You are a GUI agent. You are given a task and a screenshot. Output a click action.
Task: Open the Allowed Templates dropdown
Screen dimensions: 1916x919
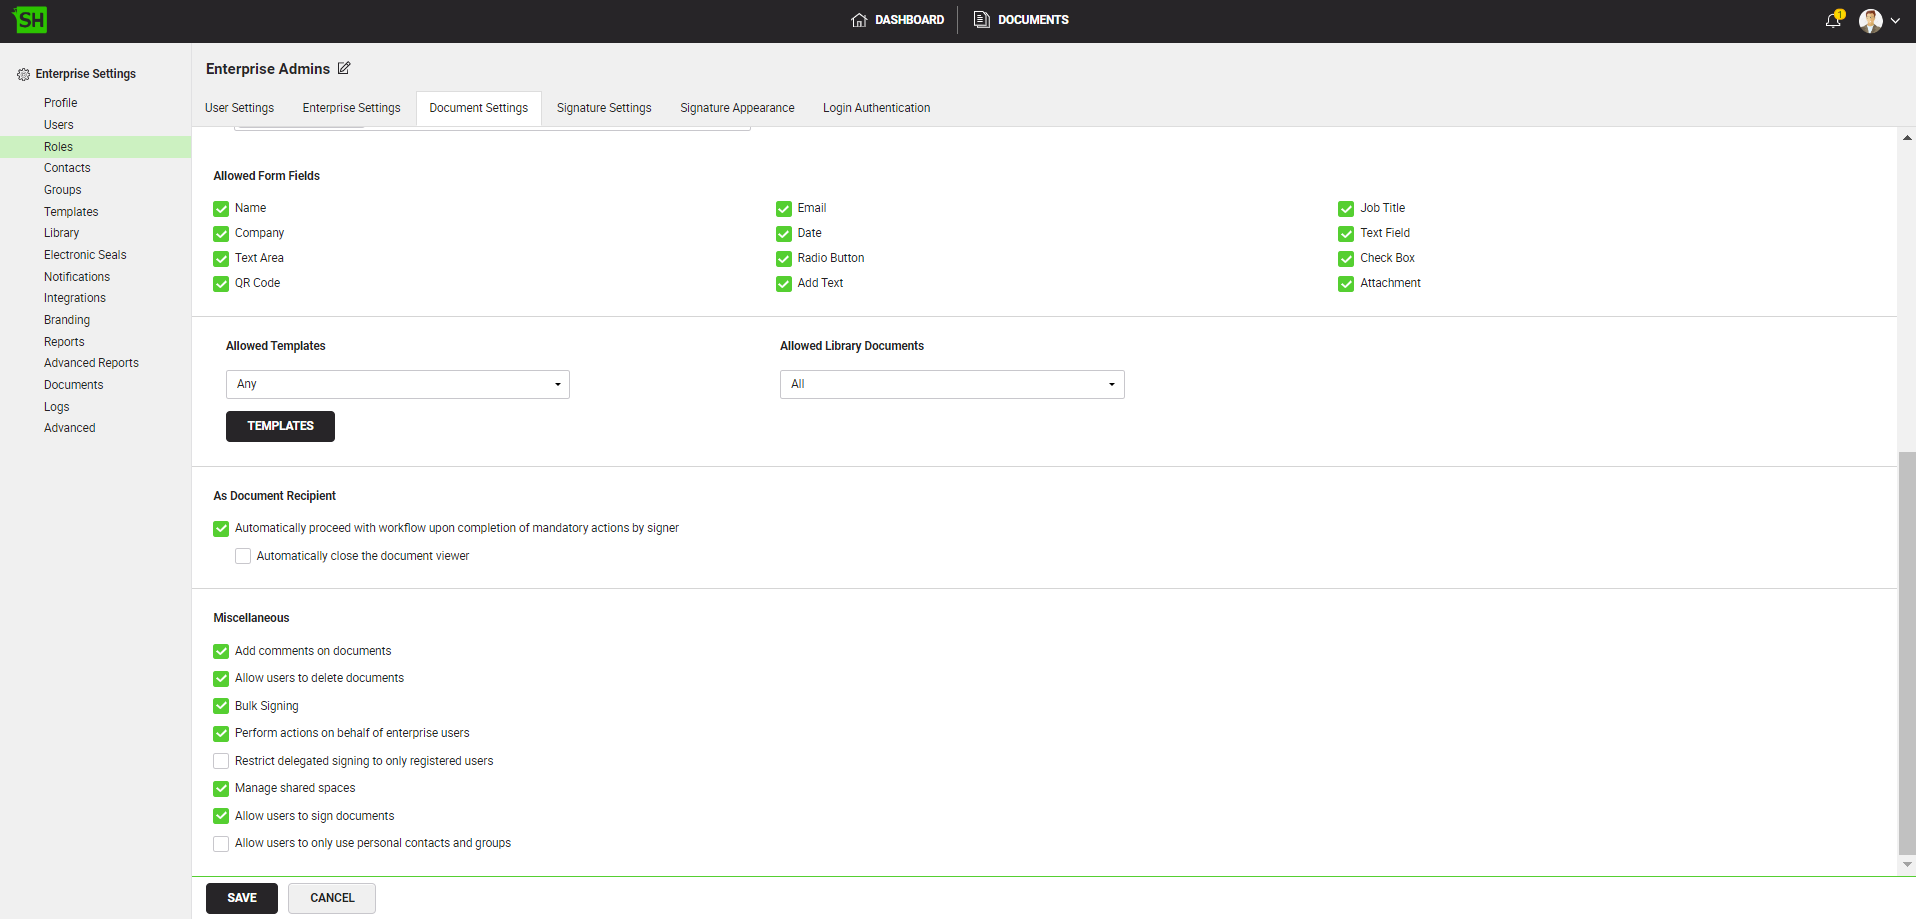click(397, 385)
